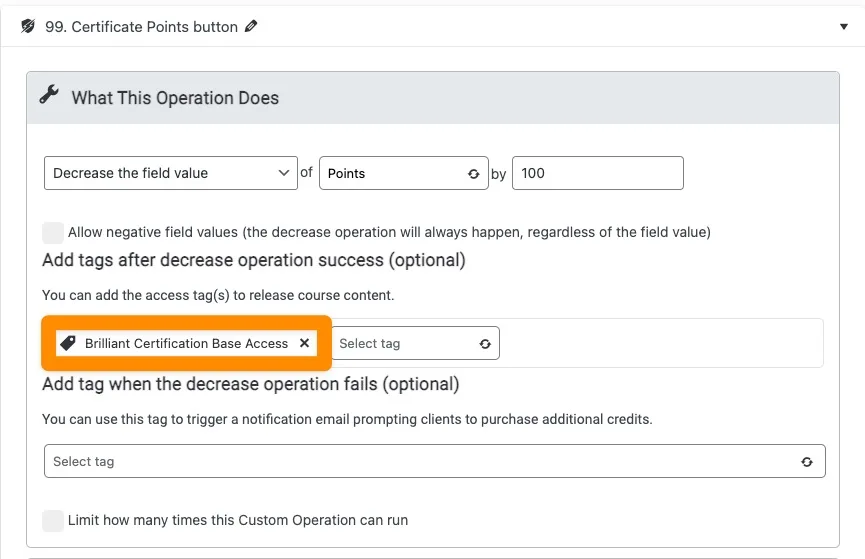Viewport: 865px width, 559px height.
Task: Click the amount input showing 100
Action: coord(597,173)
